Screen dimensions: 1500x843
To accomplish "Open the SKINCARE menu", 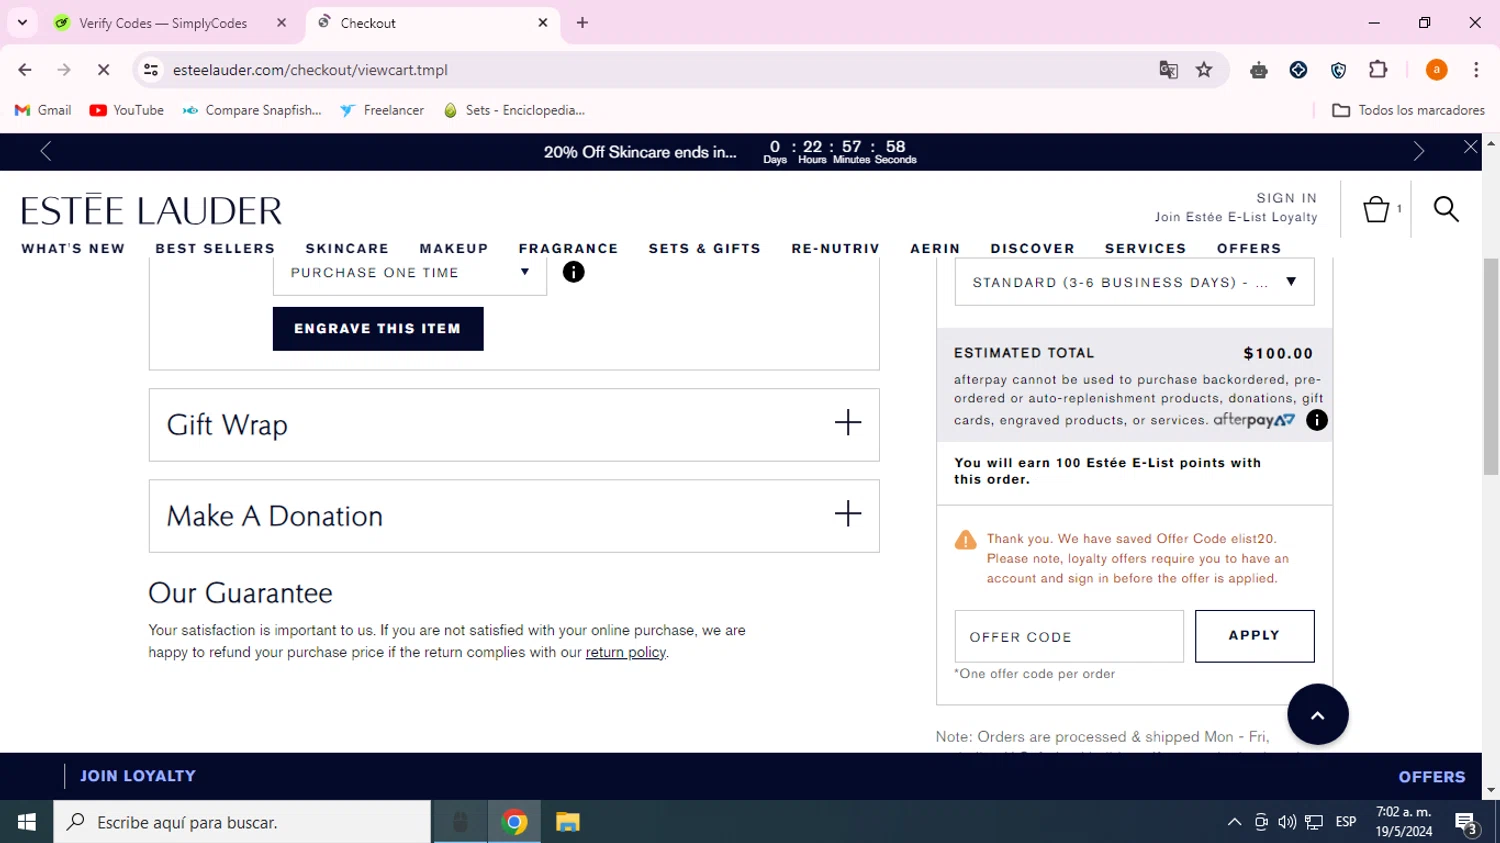I will point(347,248).
